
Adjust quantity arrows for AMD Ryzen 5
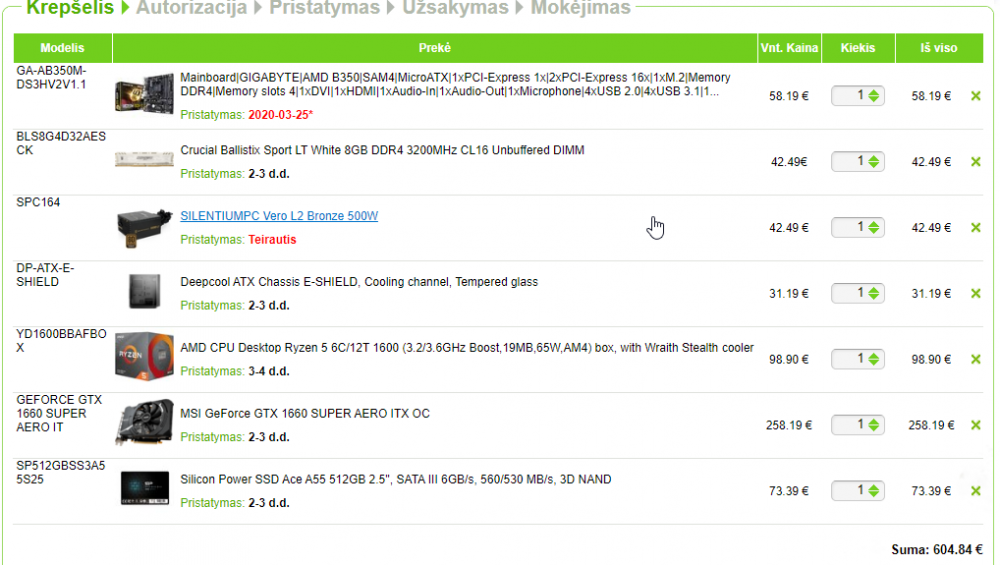click(x=874, y=360)
